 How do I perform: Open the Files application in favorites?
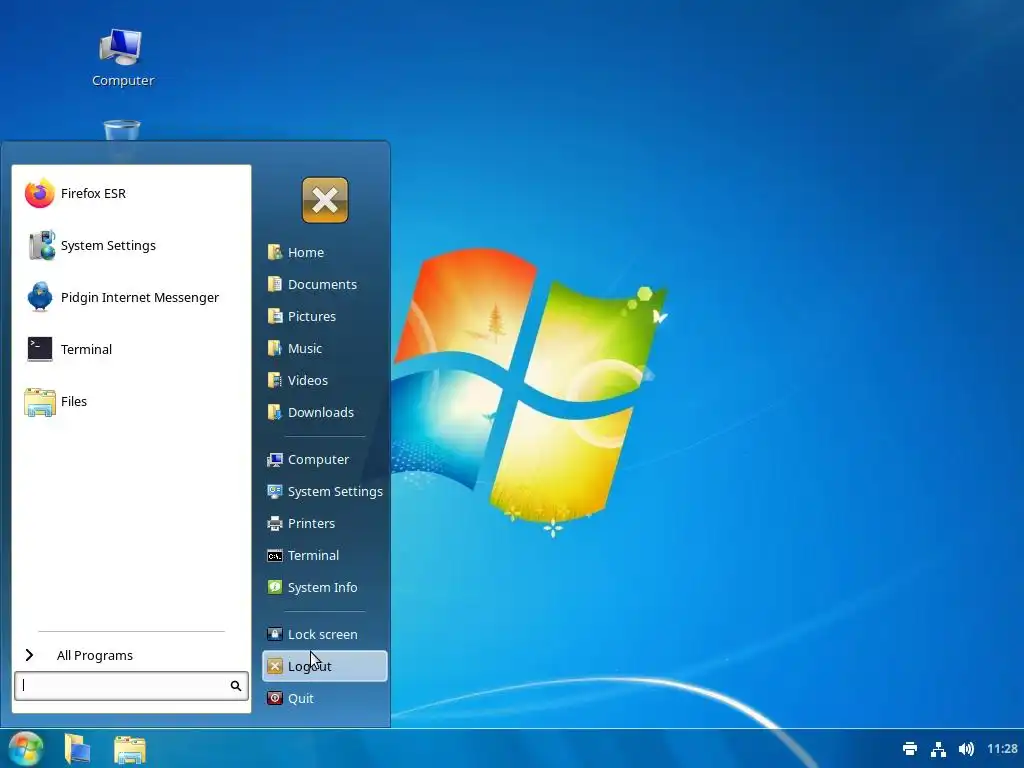coord(131,401)
